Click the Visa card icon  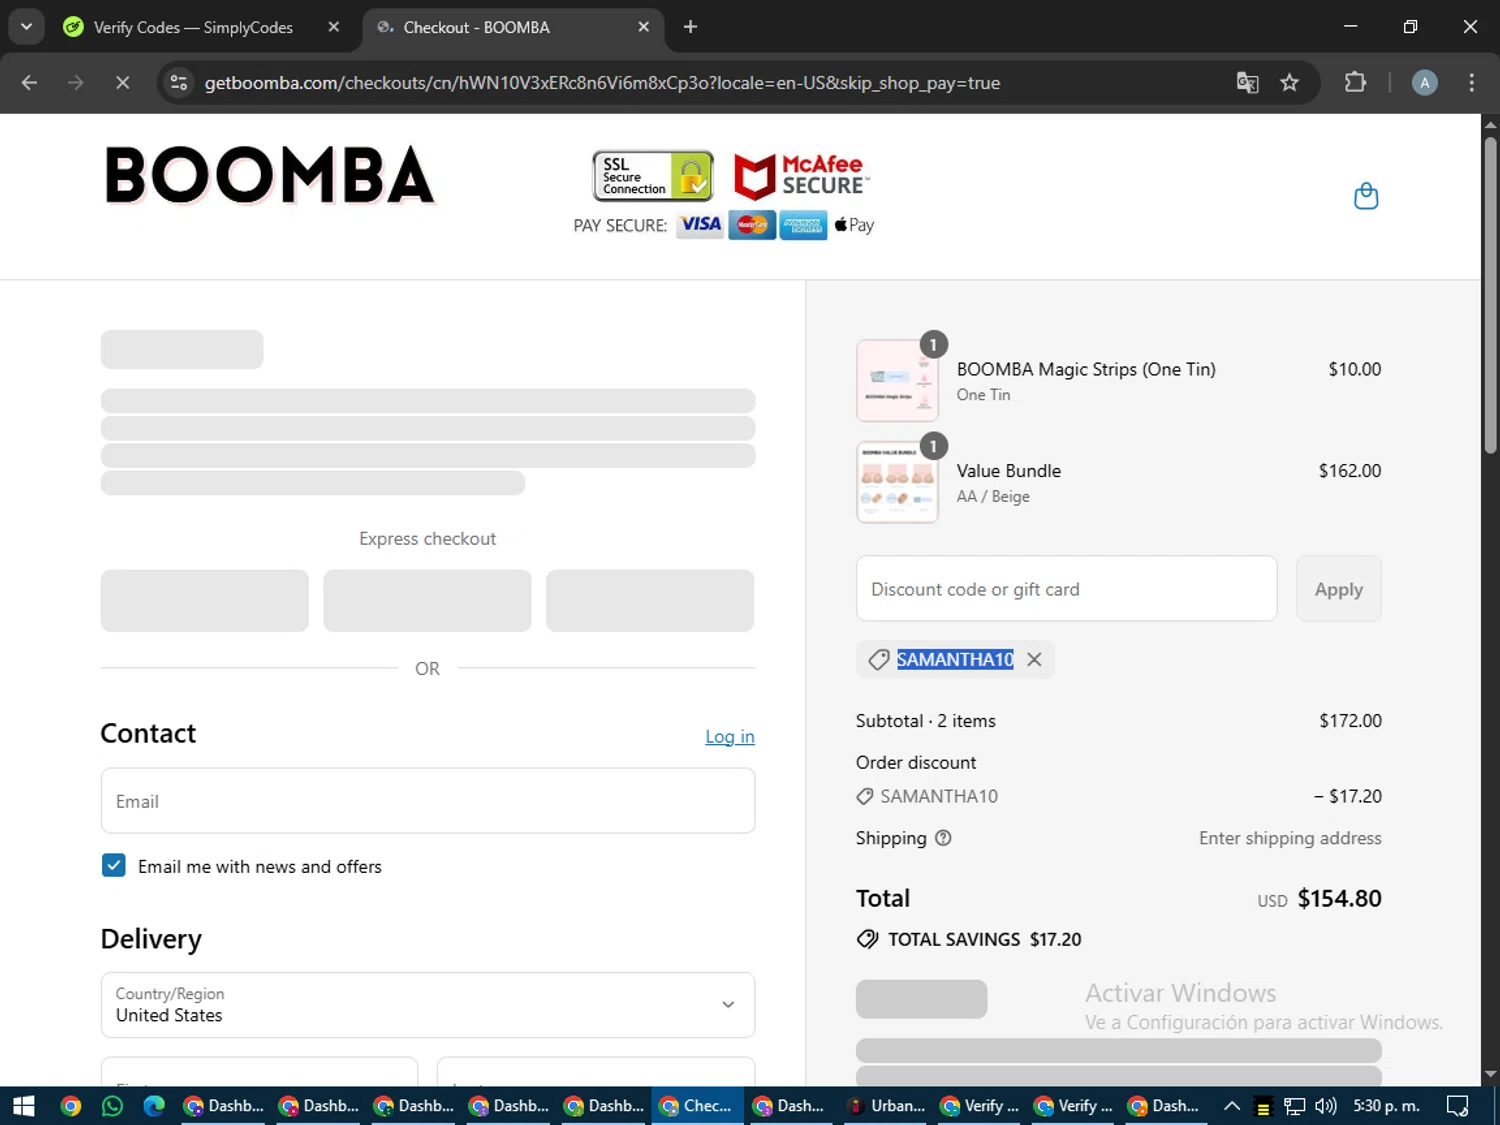(700, 225)
